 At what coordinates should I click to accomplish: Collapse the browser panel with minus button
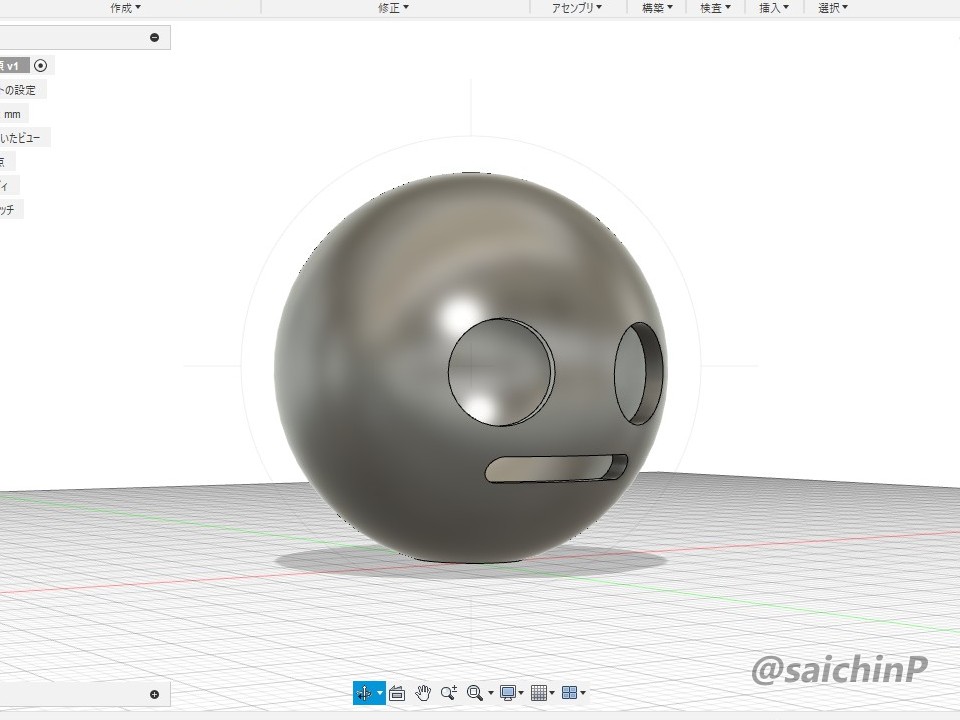154,38
